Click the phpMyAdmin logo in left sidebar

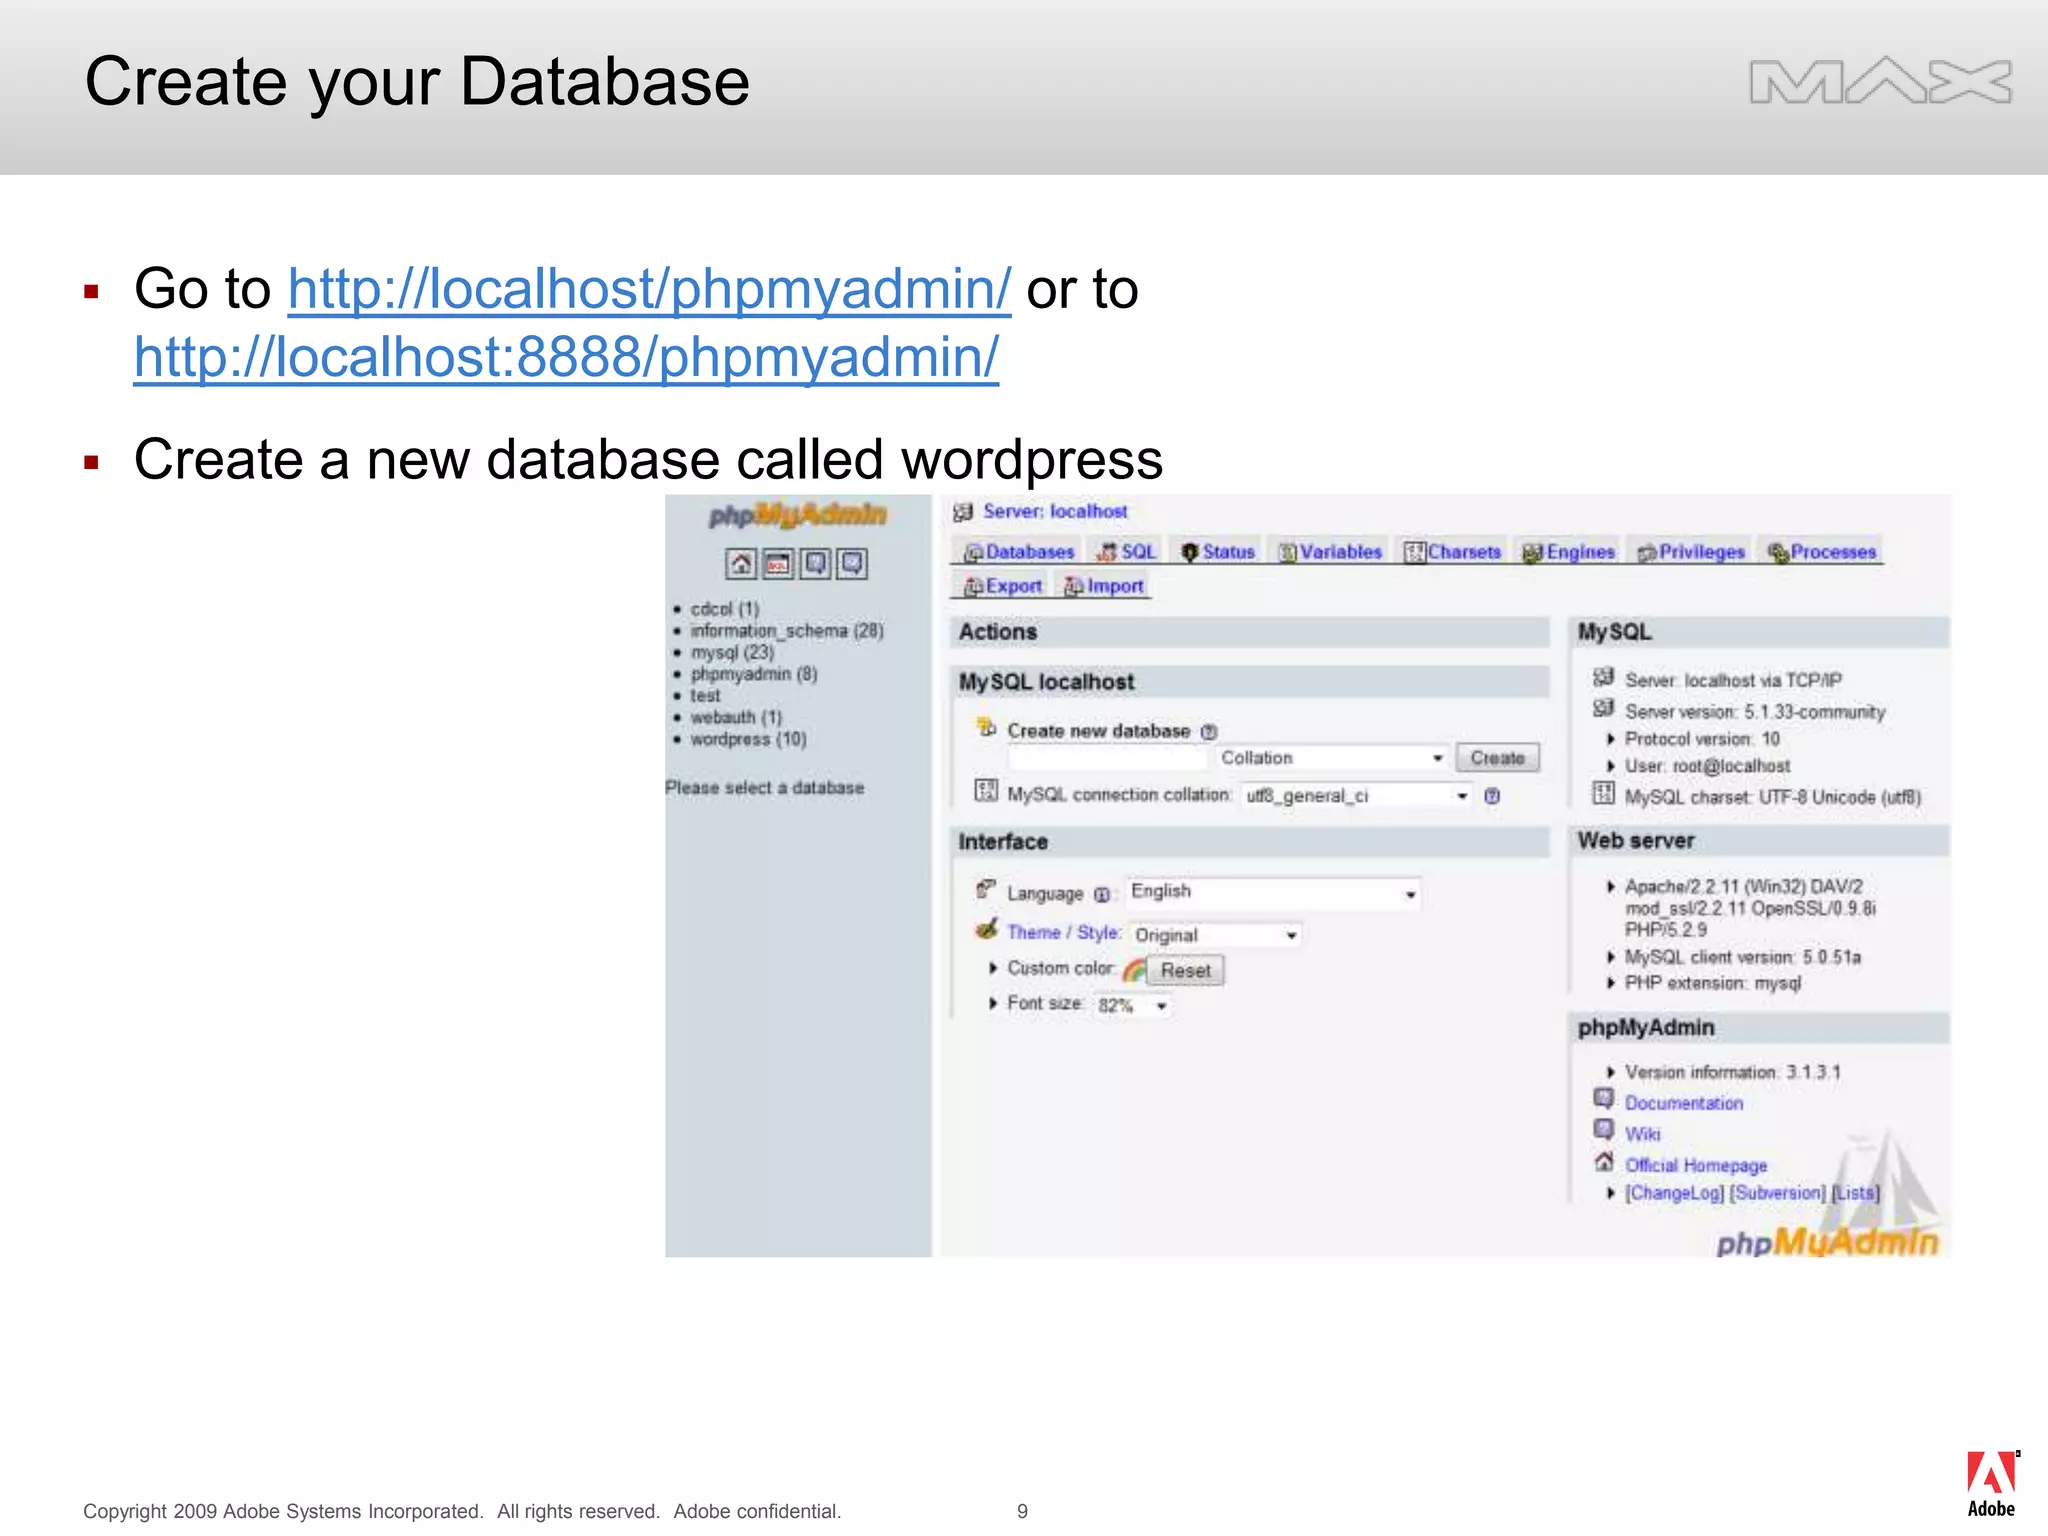click(798, 514)
